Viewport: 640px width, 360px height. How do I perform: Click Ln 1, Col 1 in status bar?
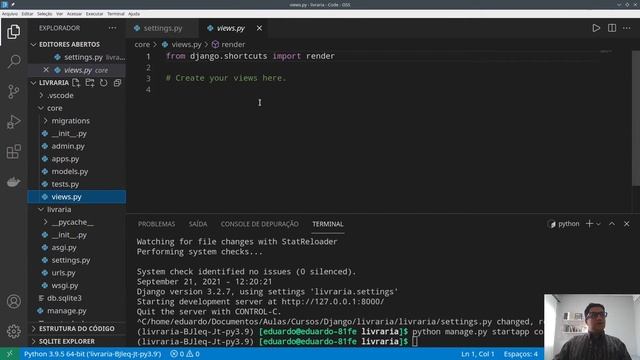(478, 354)
